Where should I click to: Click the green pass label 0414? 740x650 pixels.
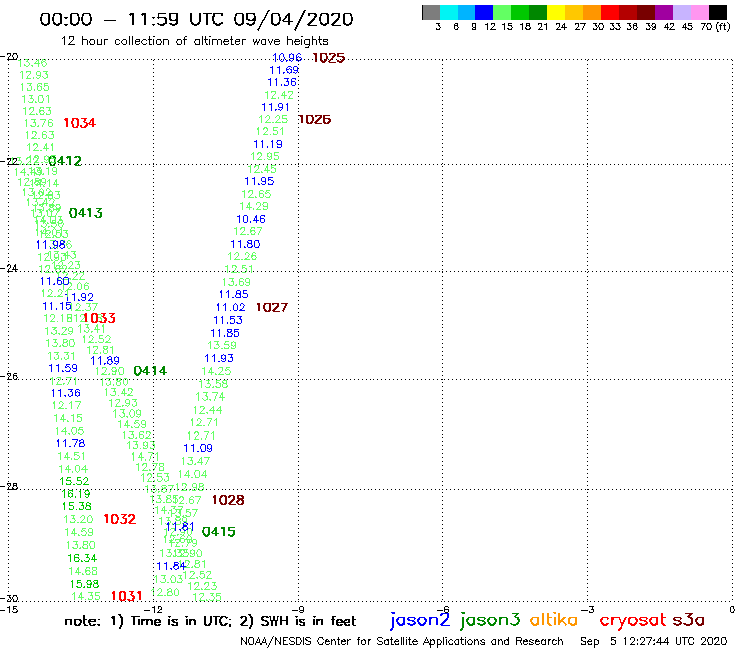click(150, 371)
